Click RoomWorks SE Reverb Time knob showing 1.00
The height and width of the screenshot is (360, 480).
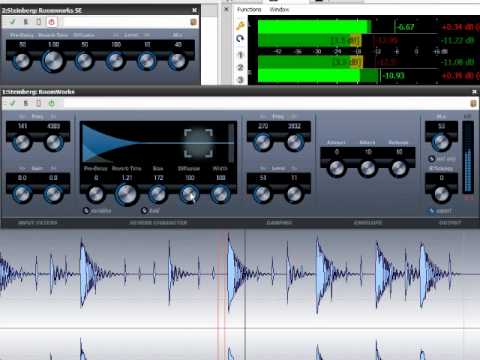point(53,61)
